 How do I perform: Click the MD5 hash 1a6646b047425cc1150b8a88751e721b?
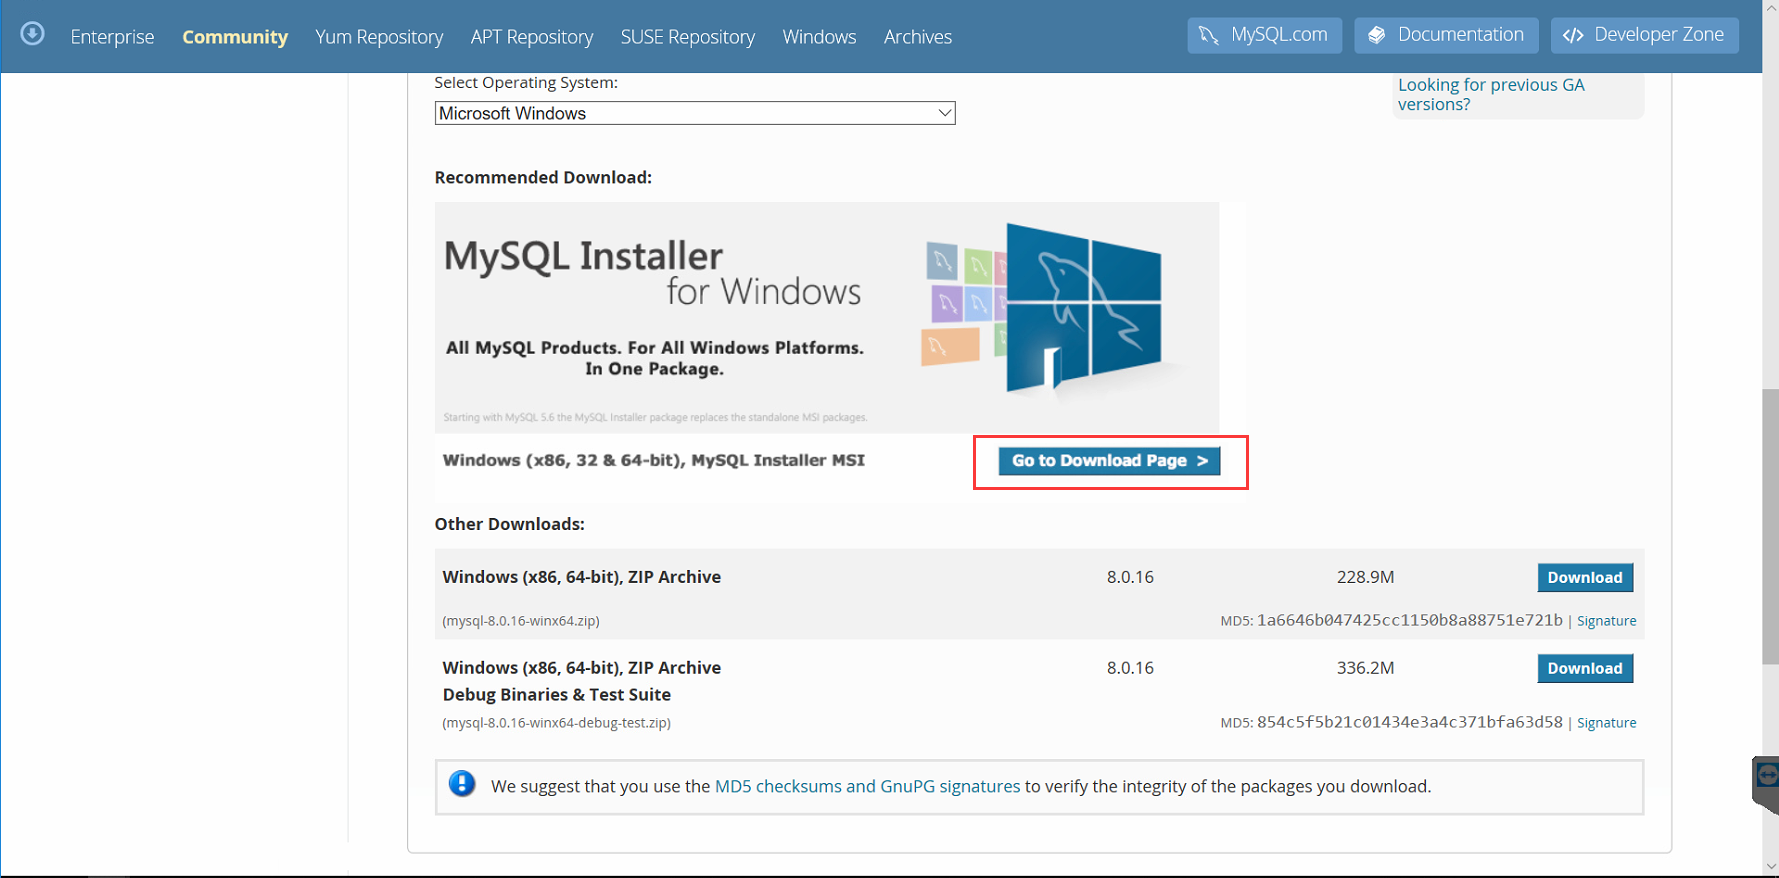pos(1409,620)
